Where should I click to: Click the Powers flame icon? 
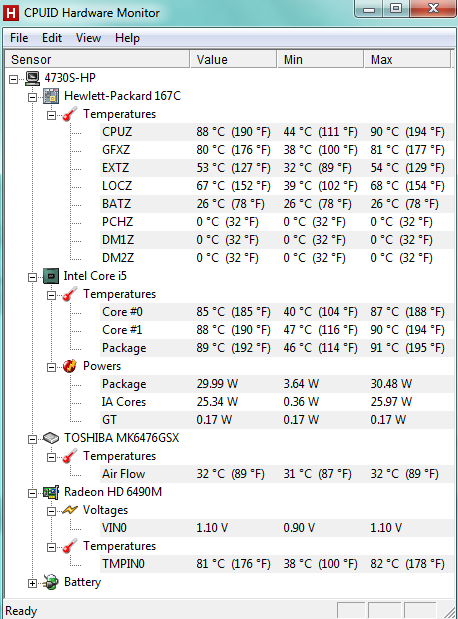[69, 366]
